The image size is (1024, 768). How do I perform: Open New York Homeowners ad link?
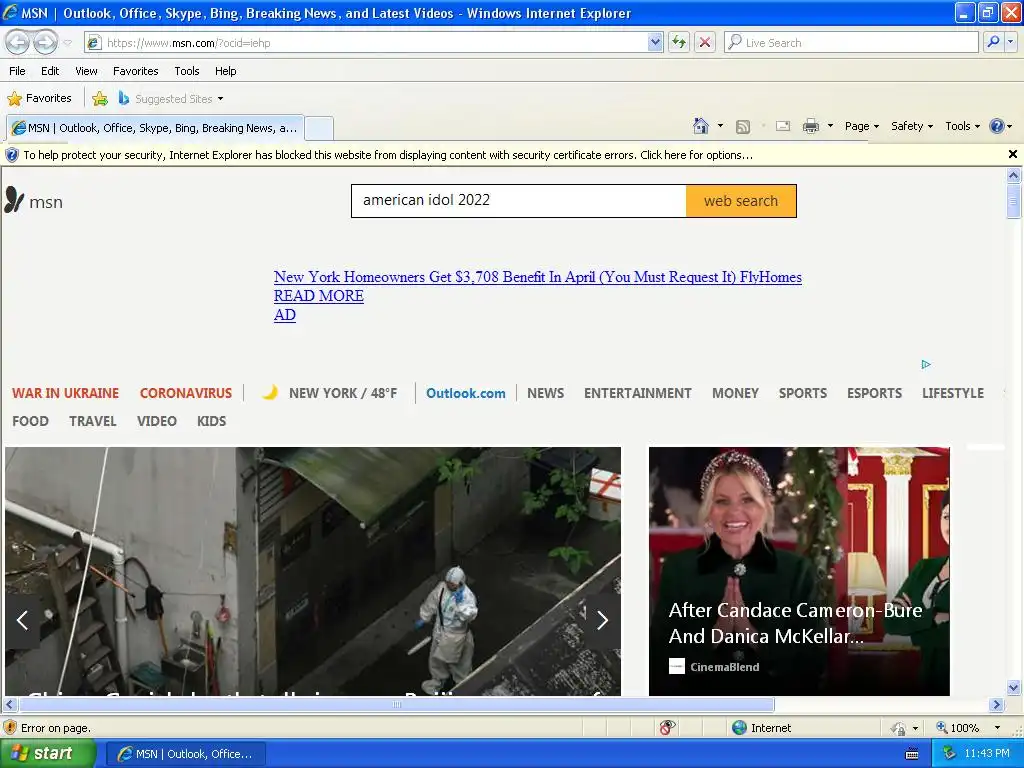click(537, 277)
